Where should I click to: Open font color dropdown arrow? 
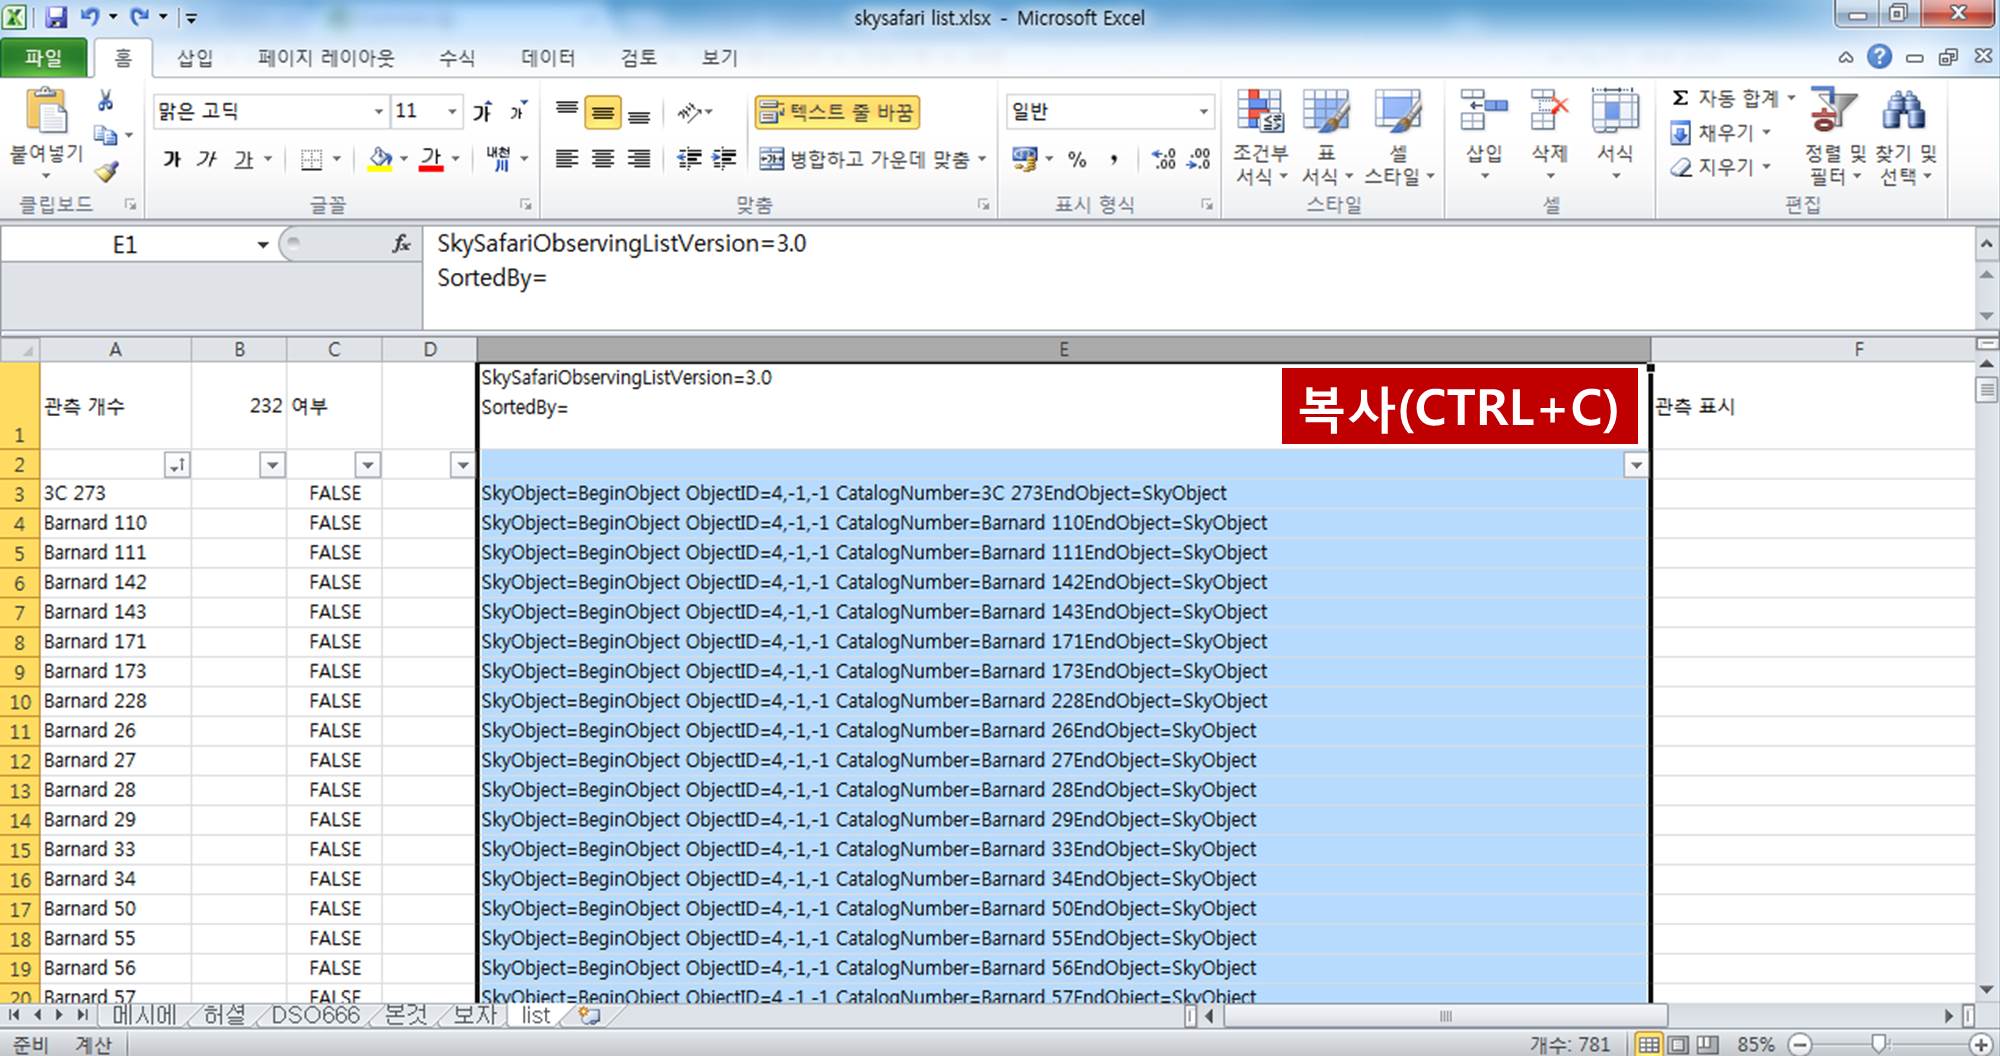(x=455, y=159)
